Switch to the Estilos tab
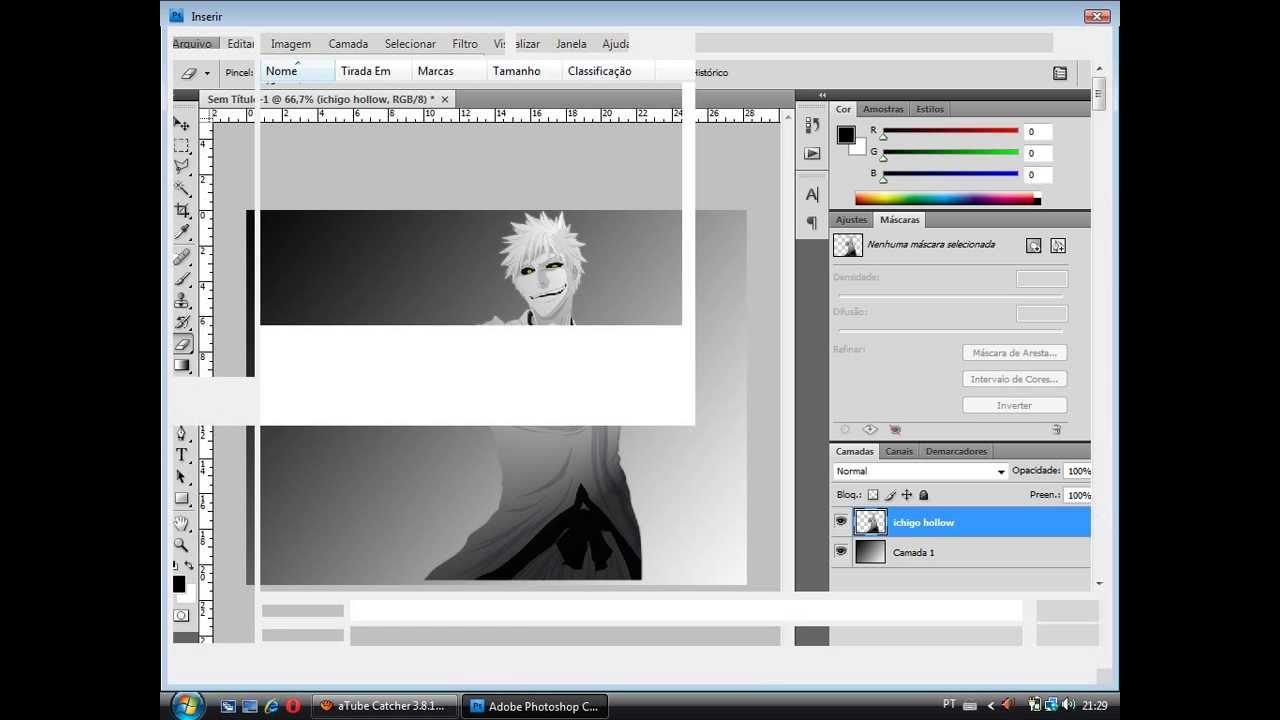 (x=929, y=109)
